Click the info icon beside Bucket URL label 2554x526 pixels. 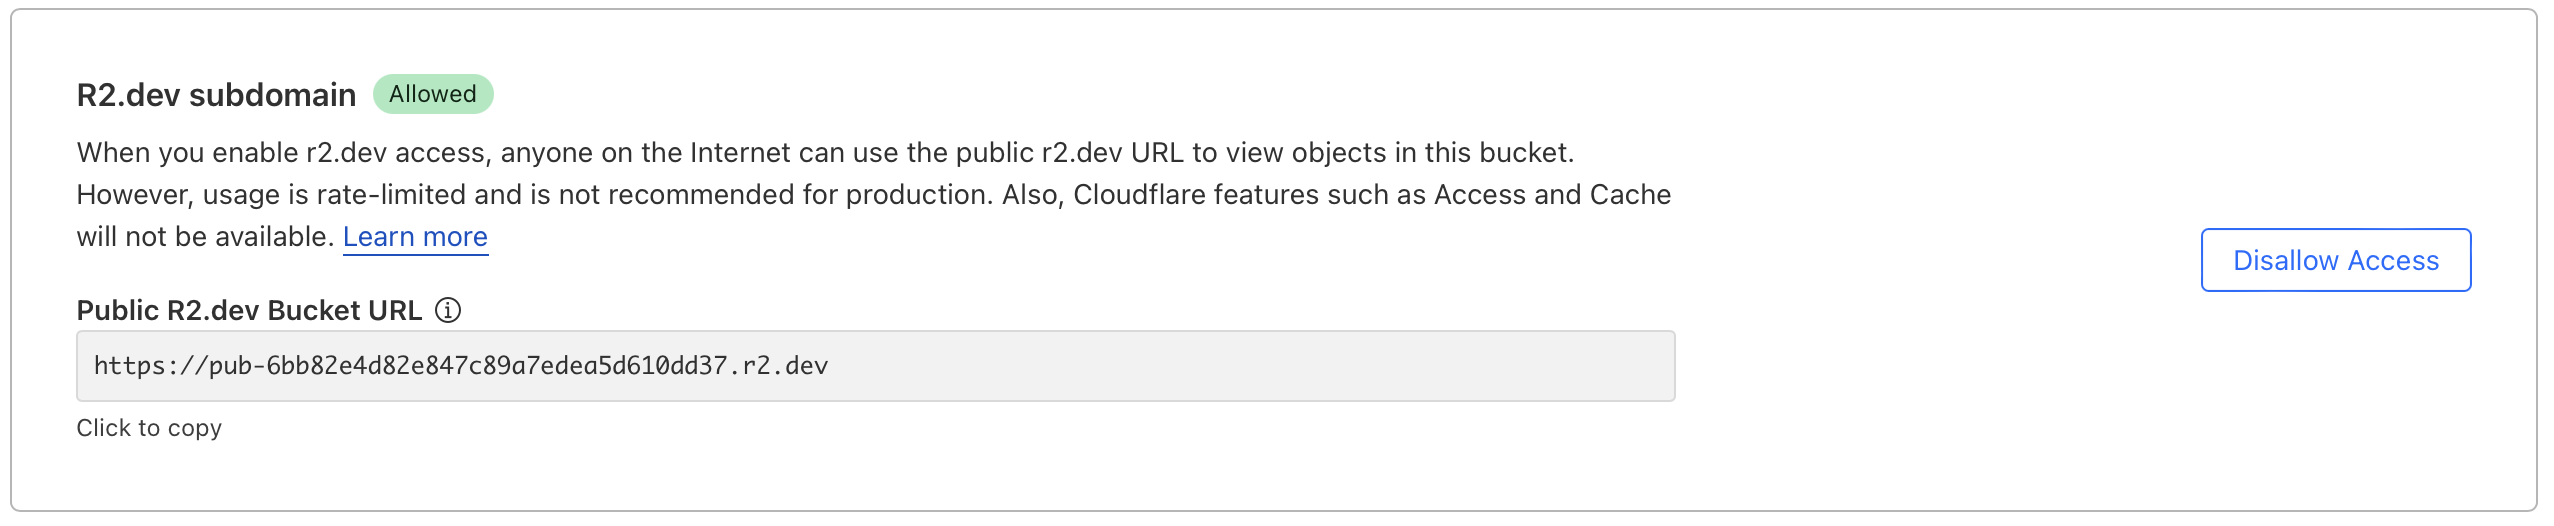[x=448, y=310]
